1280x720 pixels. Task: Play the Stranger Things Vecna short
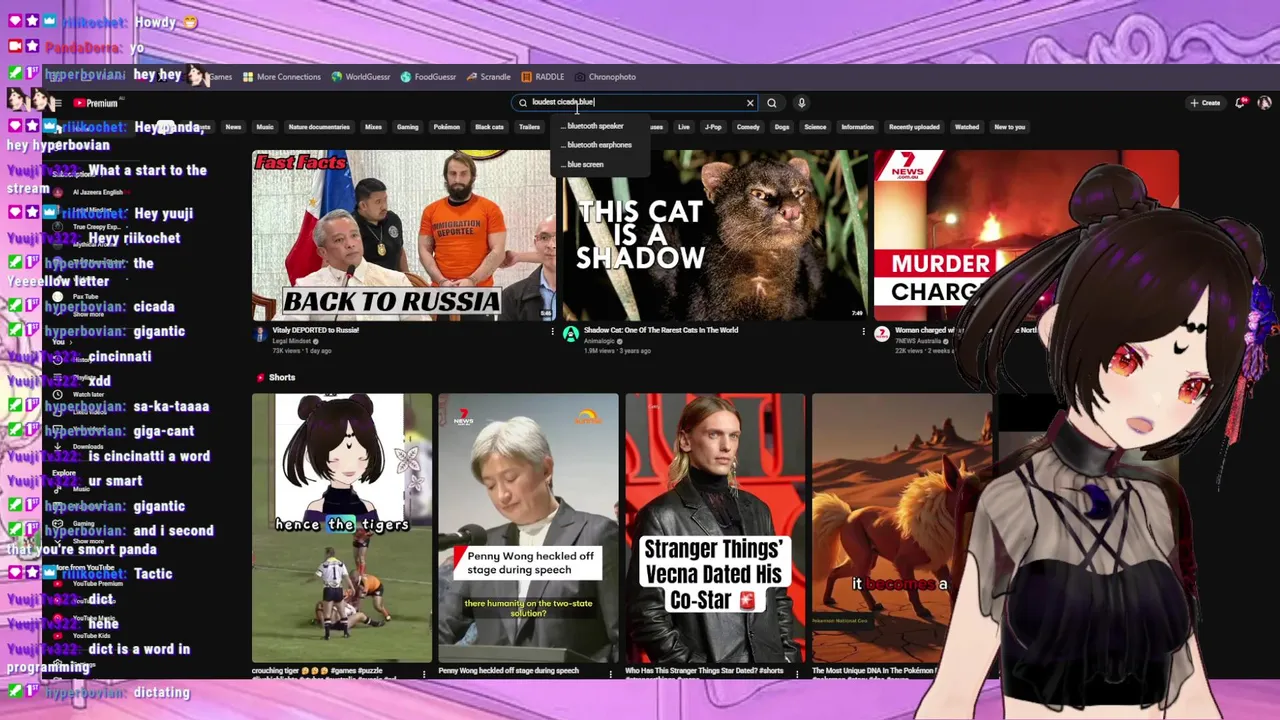(715, 527)
